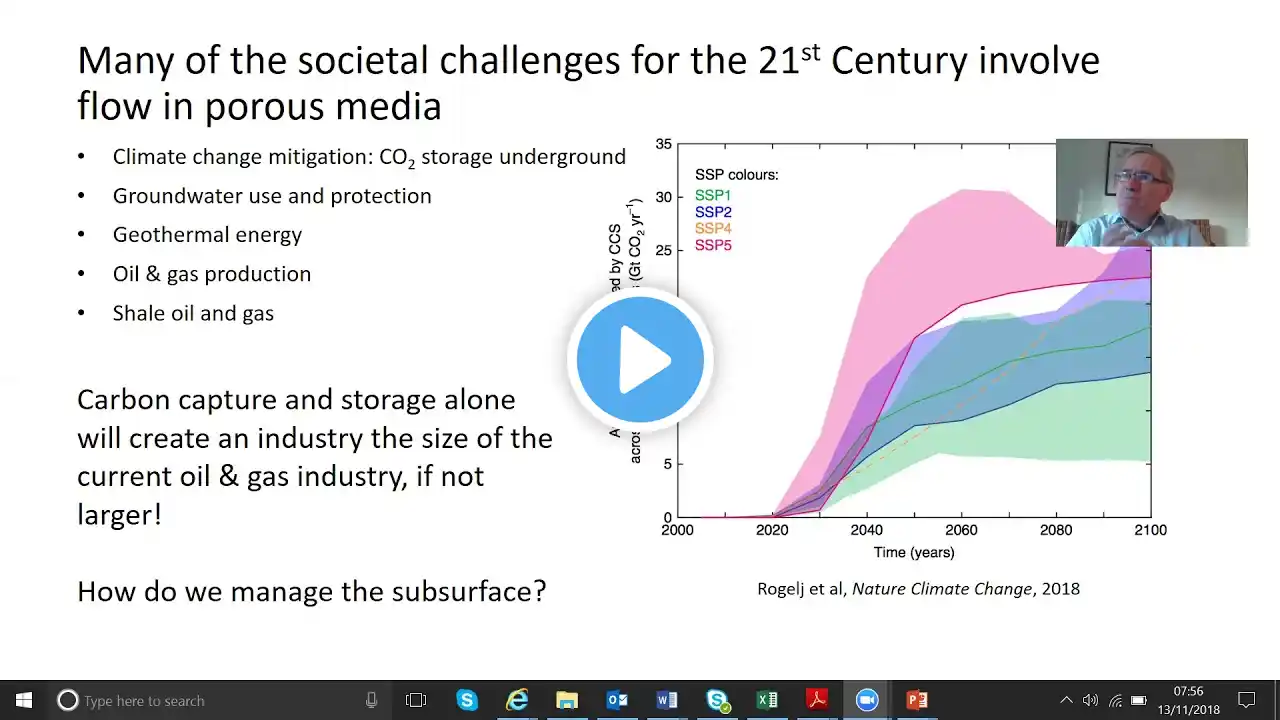Play the video with the blue play button
Screen dimensions: 1280x720
pos(640,359)
